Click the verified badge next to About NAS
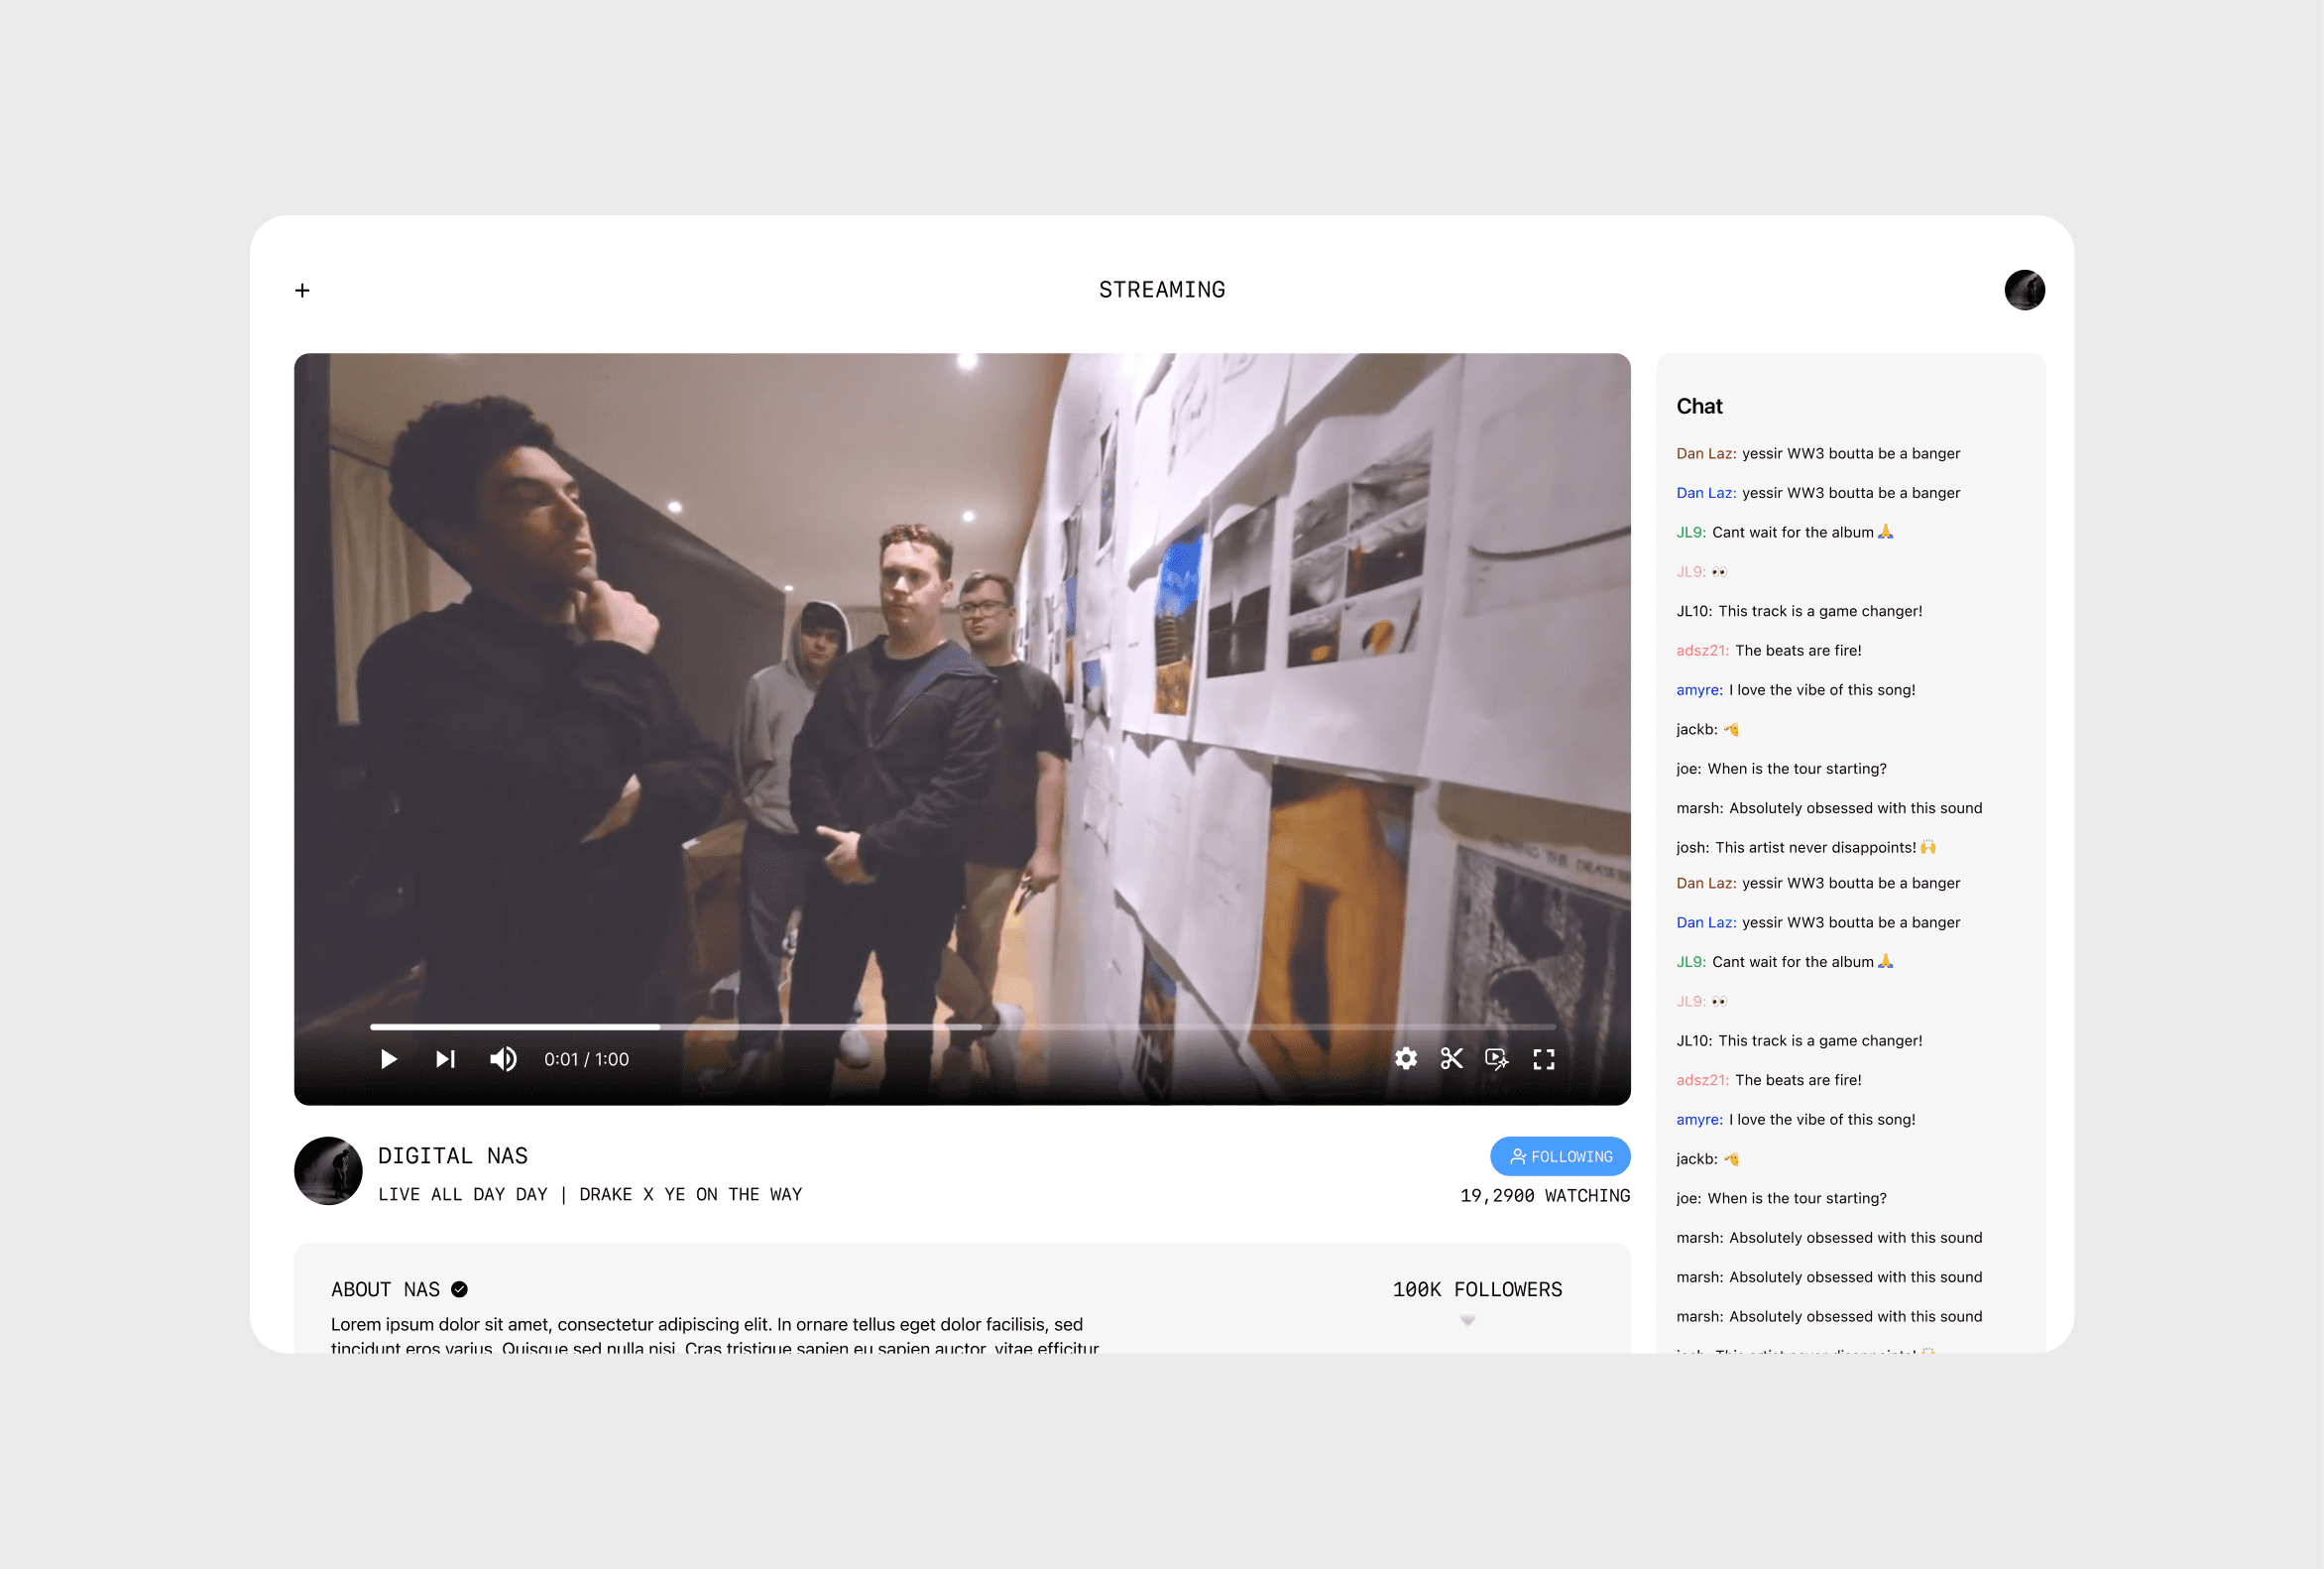 point(459,1289)
